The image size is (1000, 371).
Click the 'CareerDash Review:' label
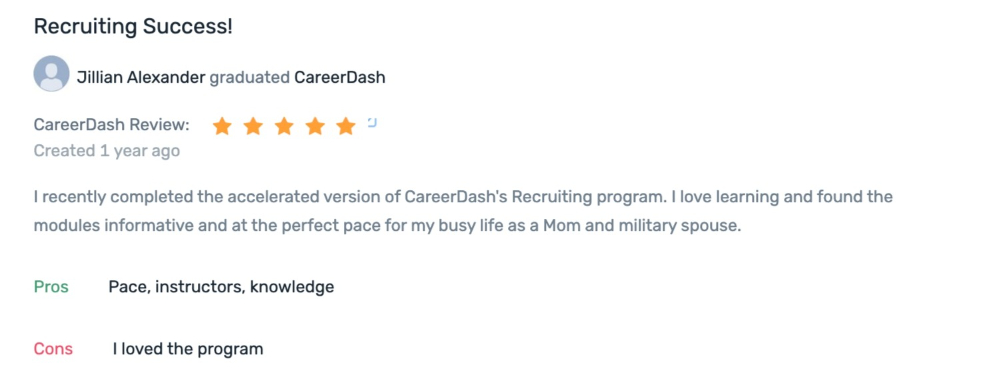pos(112,125)
